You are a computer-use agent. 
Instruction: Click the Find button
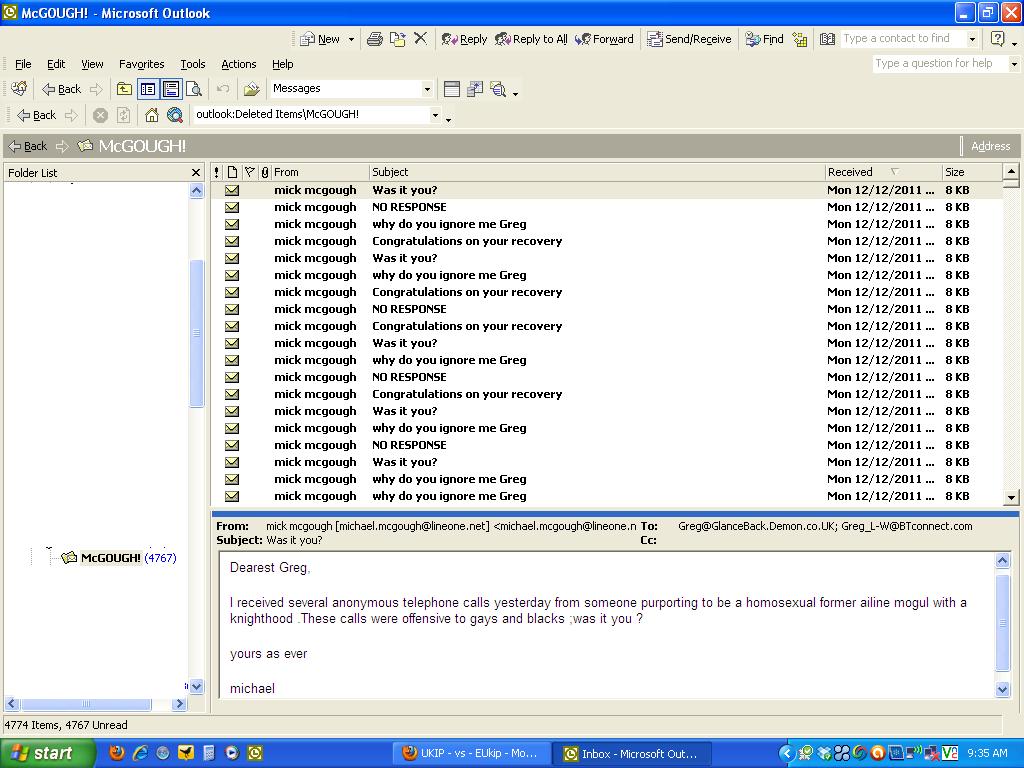point(764,39)
